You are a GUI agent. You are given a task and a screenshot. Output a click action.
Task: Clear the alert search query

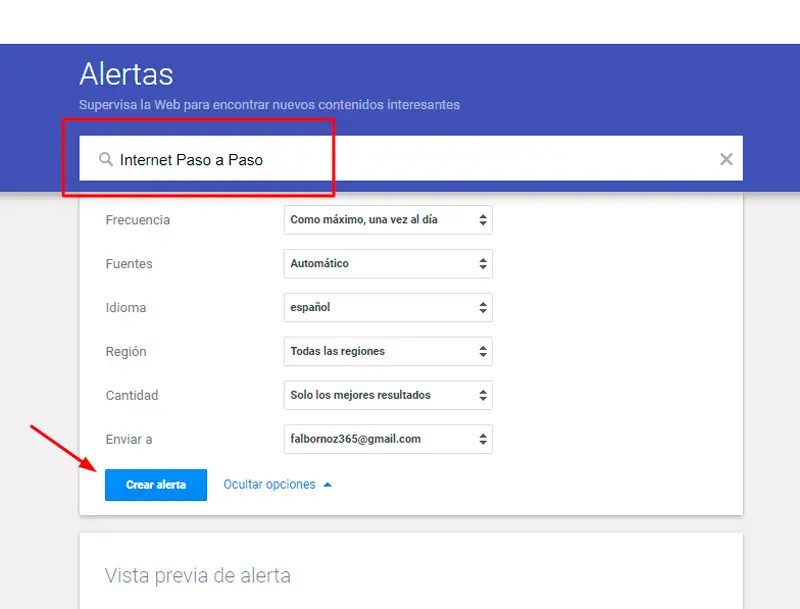coord(726,159)
